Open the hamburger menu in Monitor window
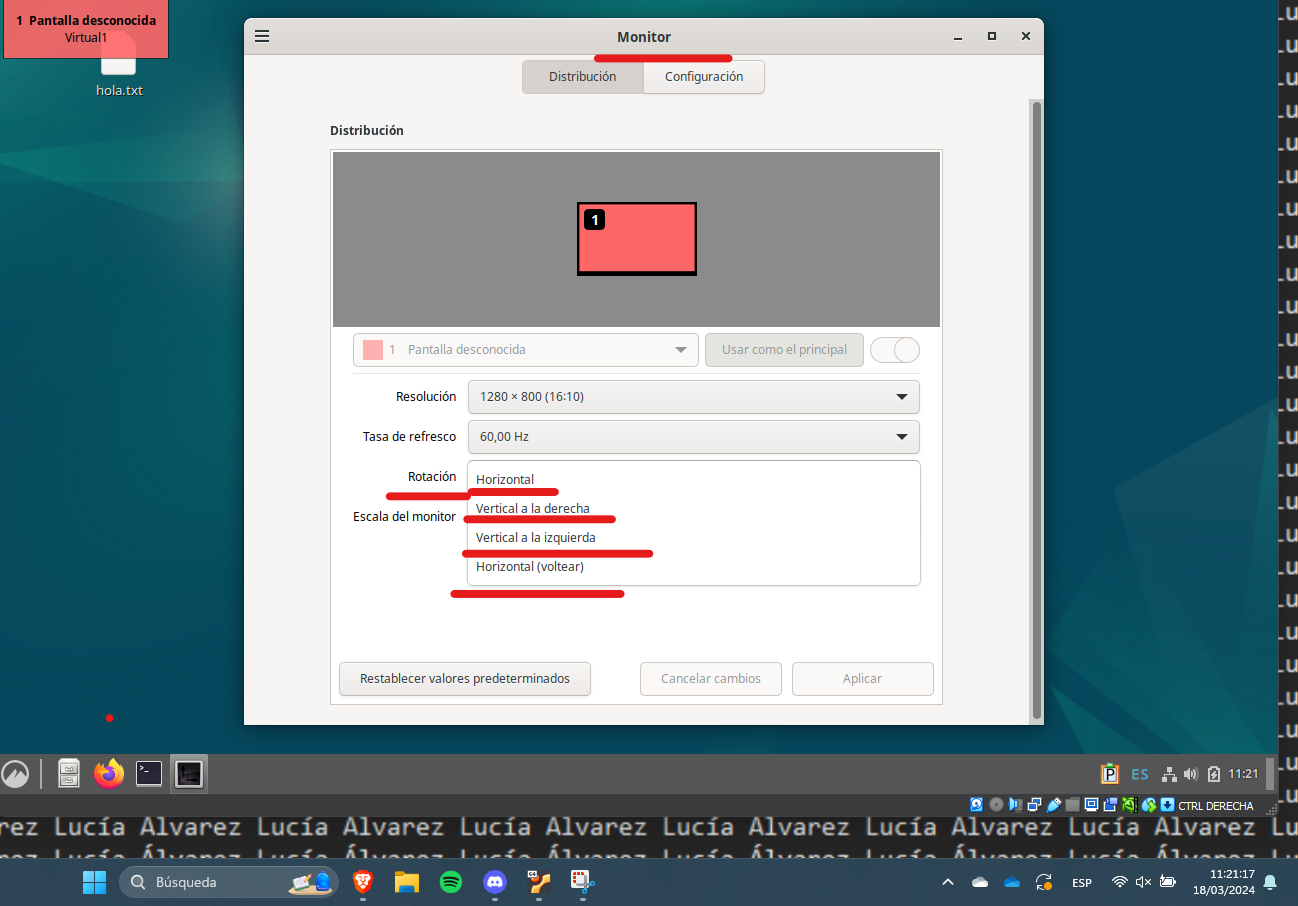 [262, 36]
